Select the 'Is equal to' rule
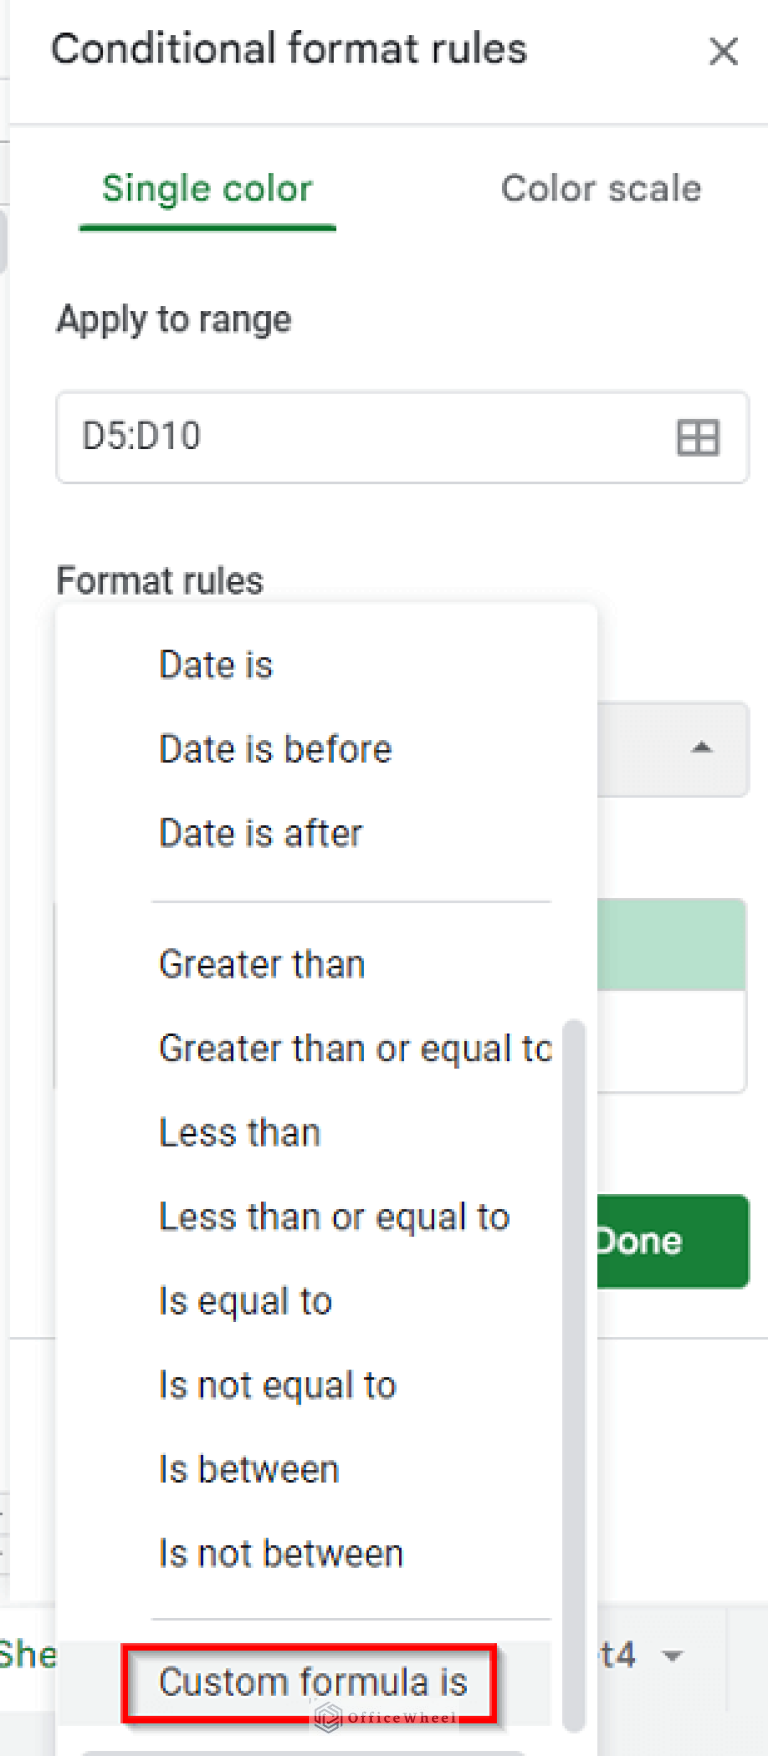 tap(245, 1300)
